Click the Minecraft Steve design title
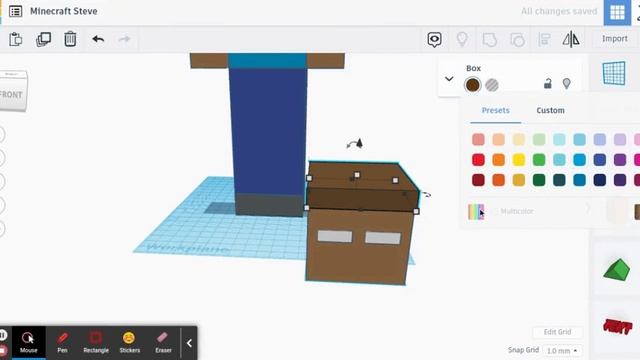 coord(64,11)
